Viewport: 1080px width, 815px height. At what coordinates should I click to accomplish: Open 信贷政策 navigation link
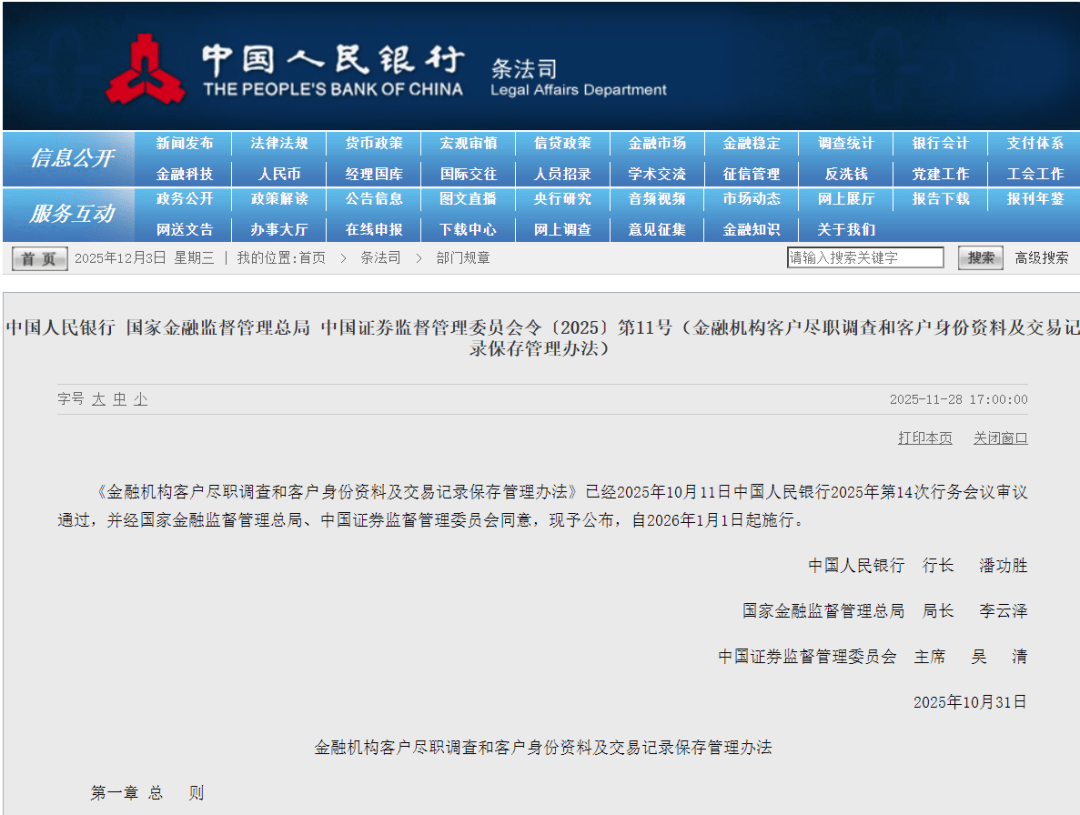coord(563,143)
